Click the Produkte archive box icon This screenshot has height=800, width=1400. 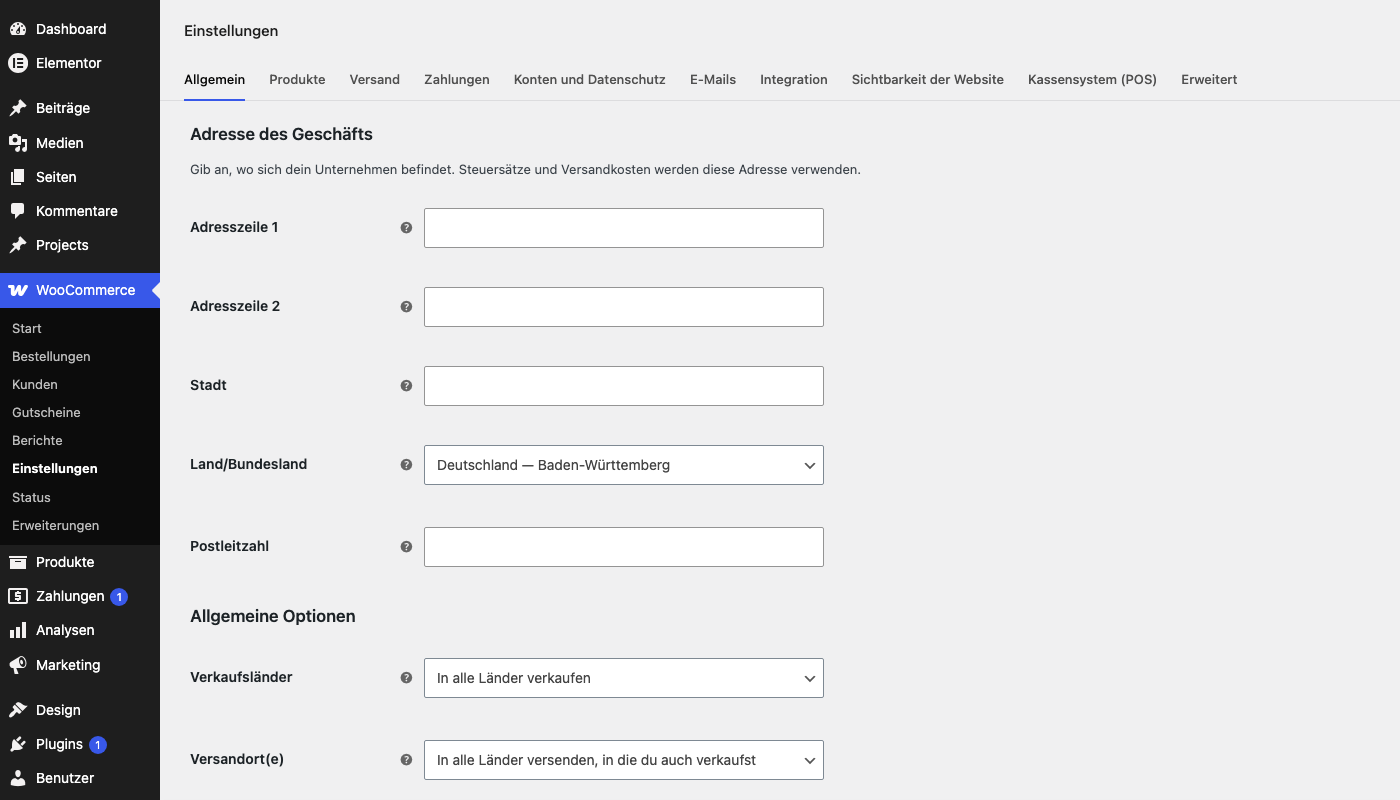(x=18, y=562)
